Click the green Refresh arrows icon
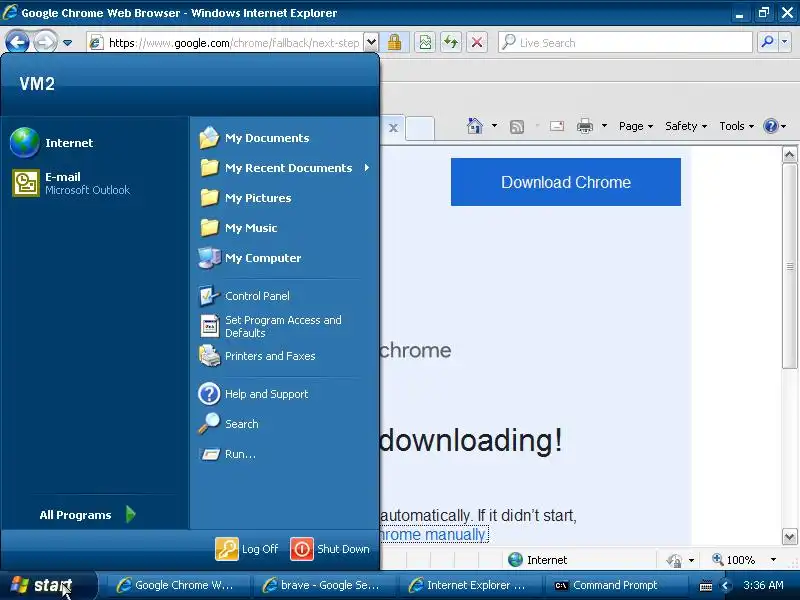 [451, 42]
